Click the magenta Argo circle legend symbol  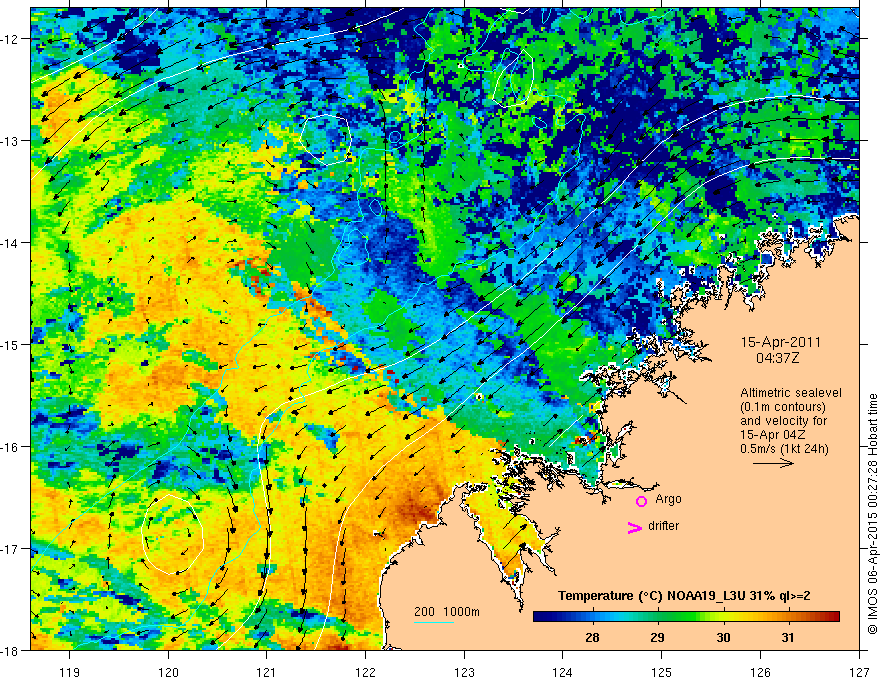(x=641, y=501)
